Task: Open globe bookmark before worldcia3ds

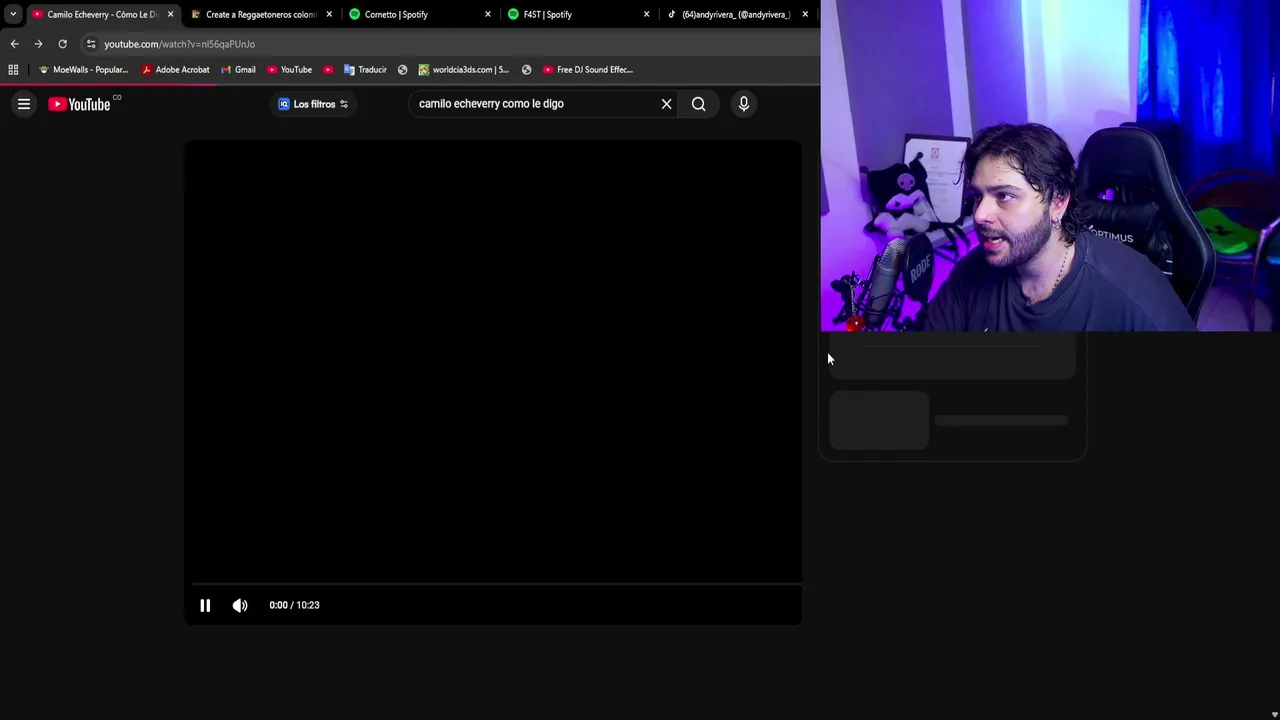Action: click(x=402, y=70)
